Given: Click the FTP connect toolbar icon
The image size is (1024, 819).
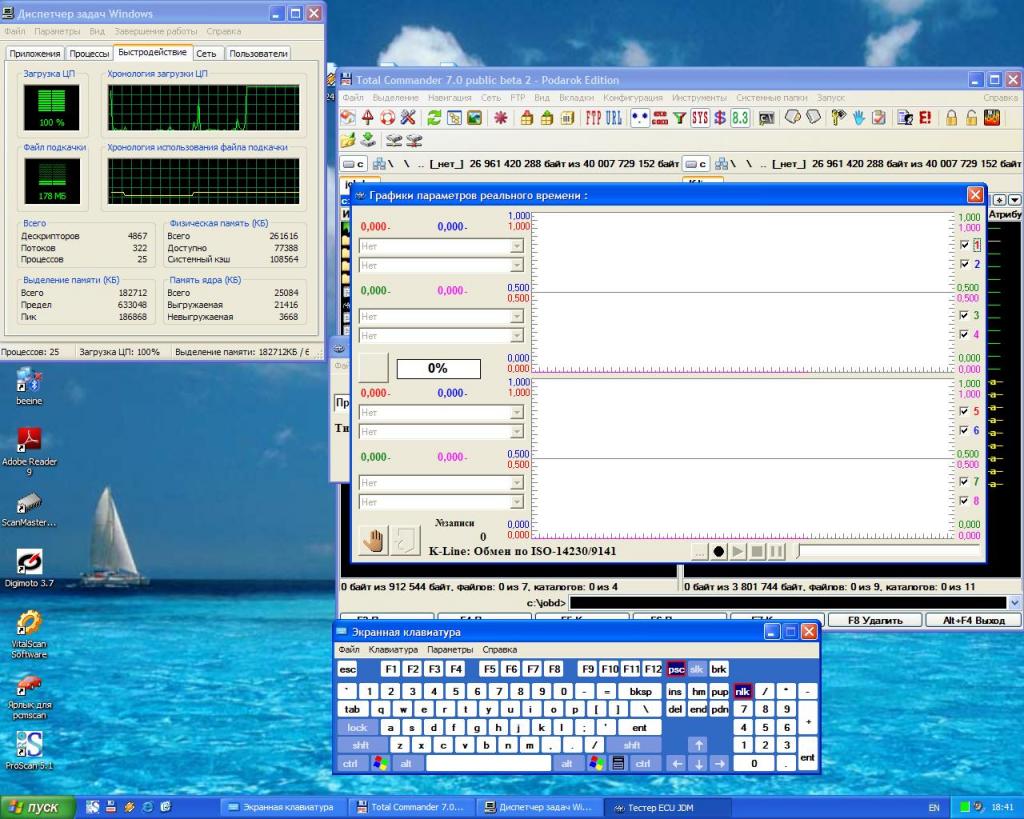Looking at the screenshot, I should pyautogui.click(x=593, y=118).
